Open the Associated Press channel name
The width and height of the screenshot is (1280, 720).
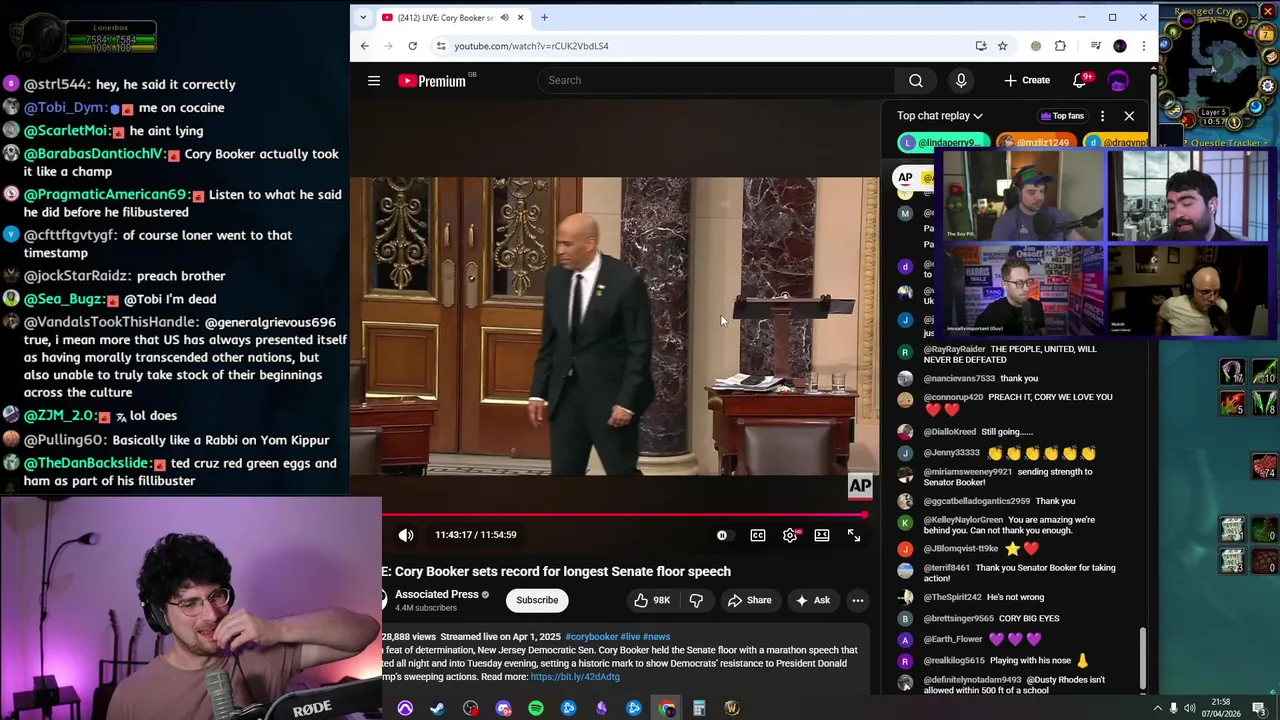coord(436,594)
